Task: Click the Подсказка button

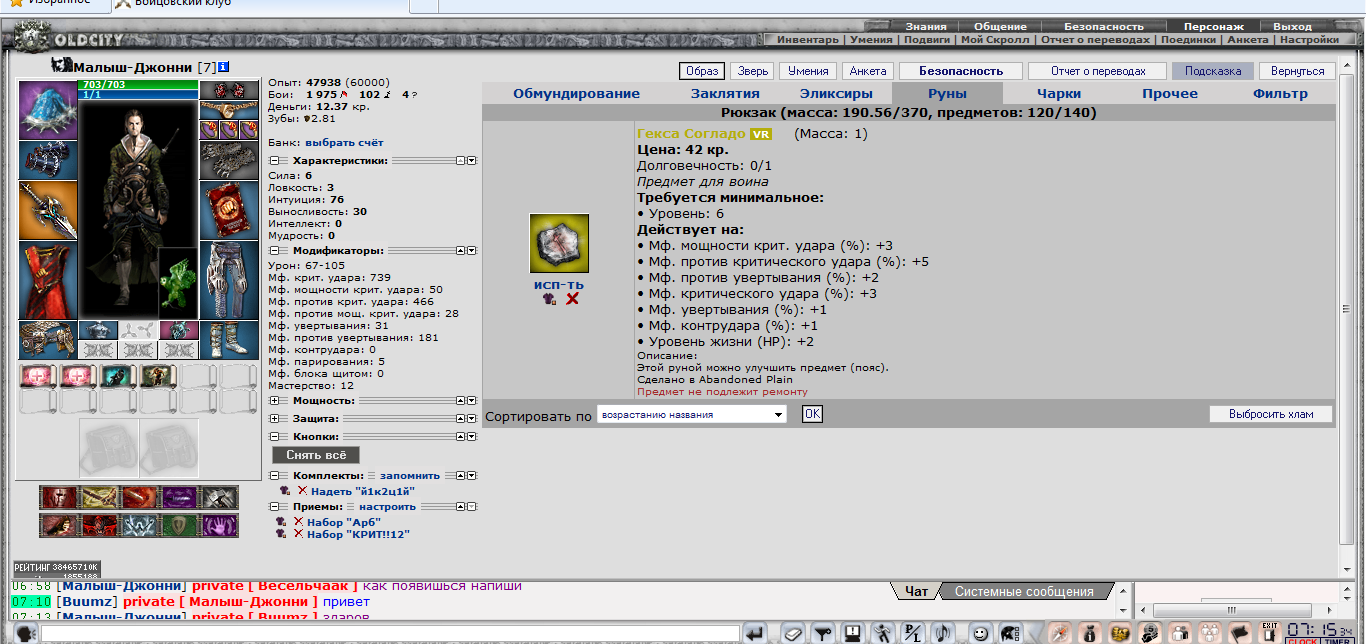Action: click(x=1212, y=71)
